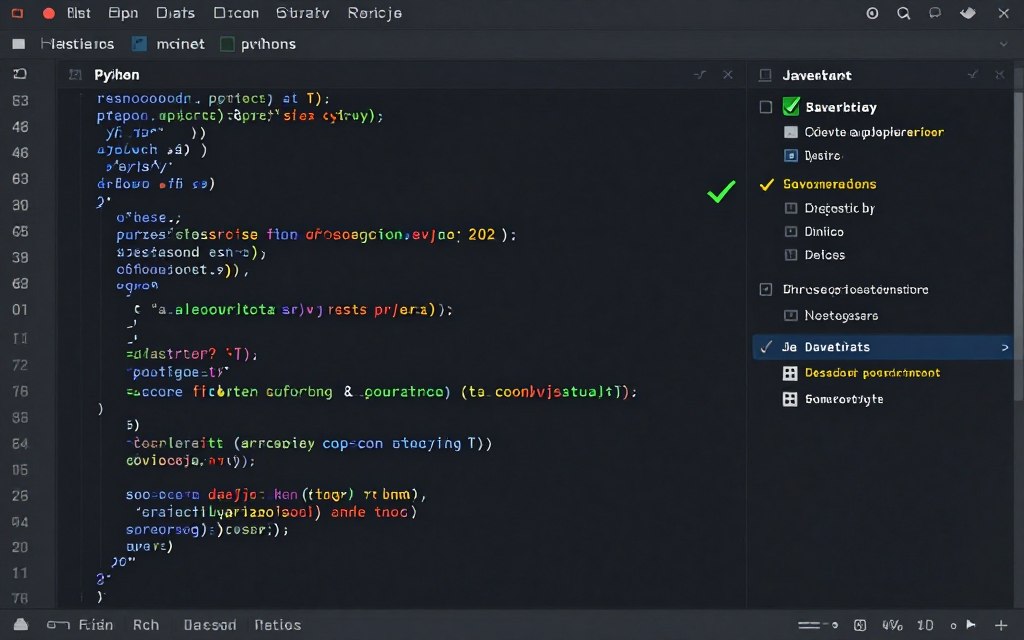
Task: Toggle the Dhrosepdoaetdenstiore checkbox
Action: pyautogui.click(x=766, y=289)
